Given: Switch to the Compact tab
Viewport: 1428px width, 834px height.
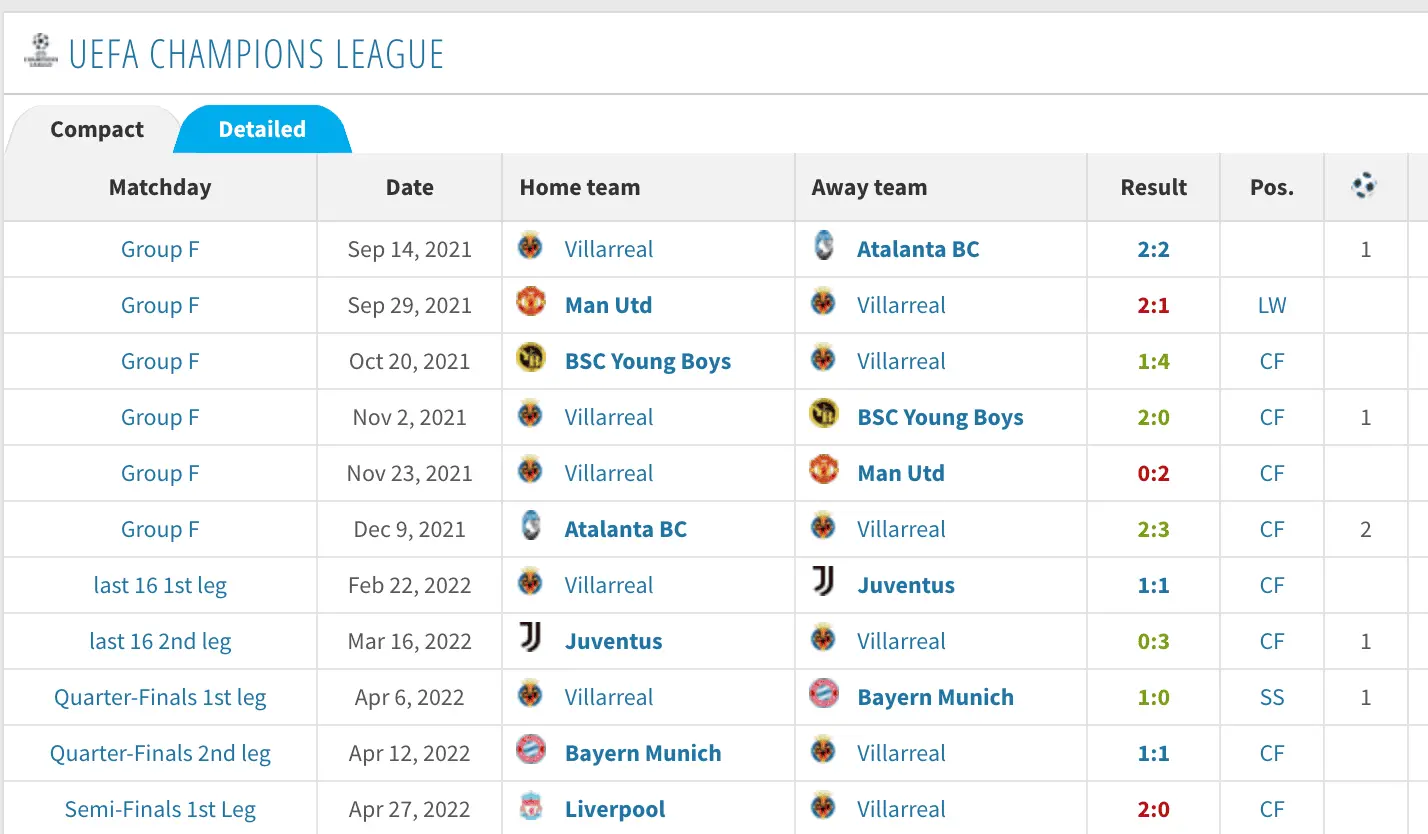Looking at the screenshot, I should (96, 129).
